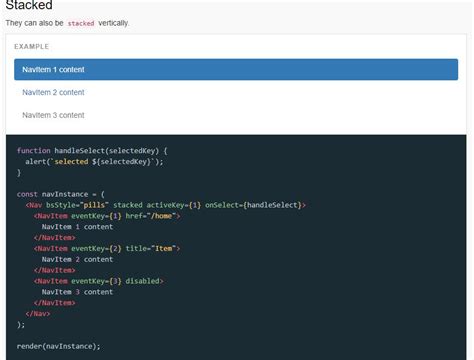Image resolution: width=474 pixels, height=360 pixels.
Task: Click 'NavItem 2 content' inside the code block
Action: (x=77, y=259)
